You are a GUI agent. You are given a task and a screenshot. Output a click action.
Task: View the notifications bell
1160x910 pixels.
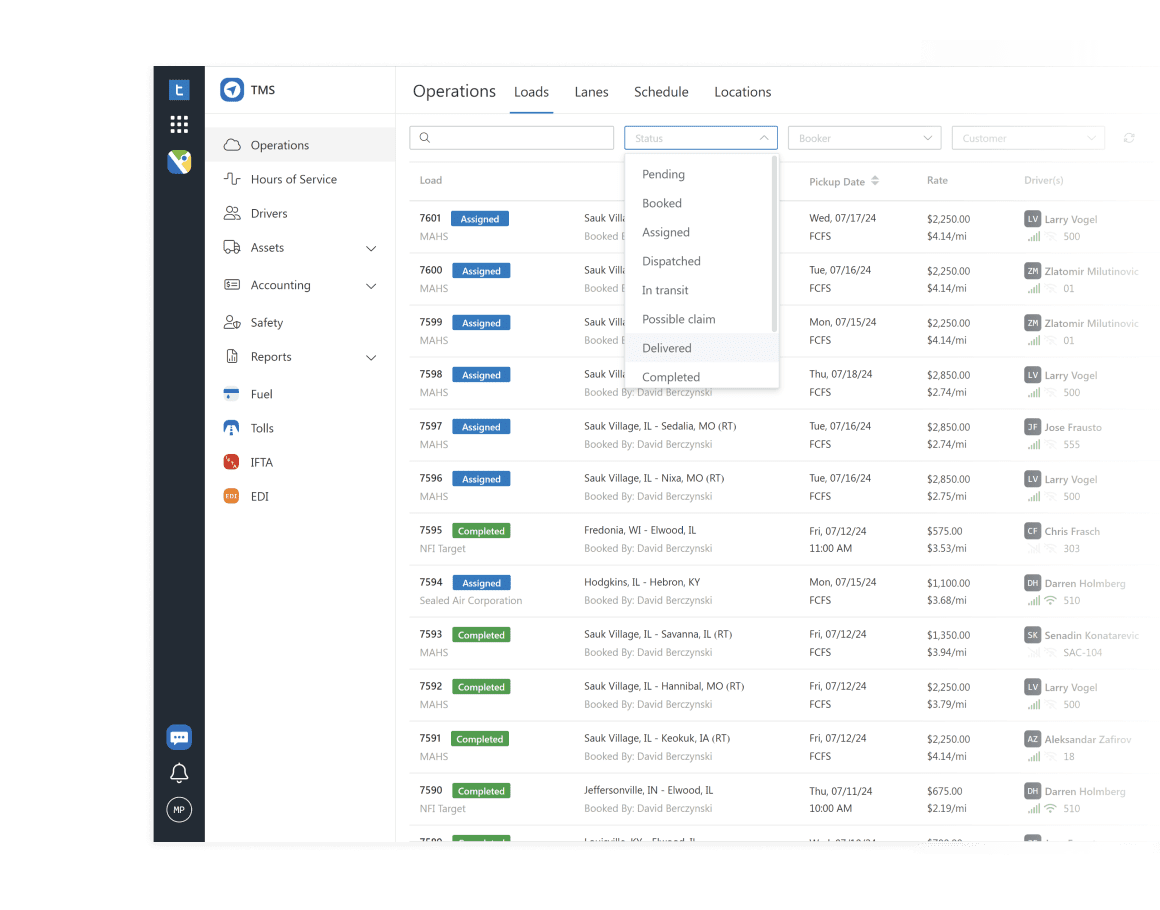coord(179,773)
